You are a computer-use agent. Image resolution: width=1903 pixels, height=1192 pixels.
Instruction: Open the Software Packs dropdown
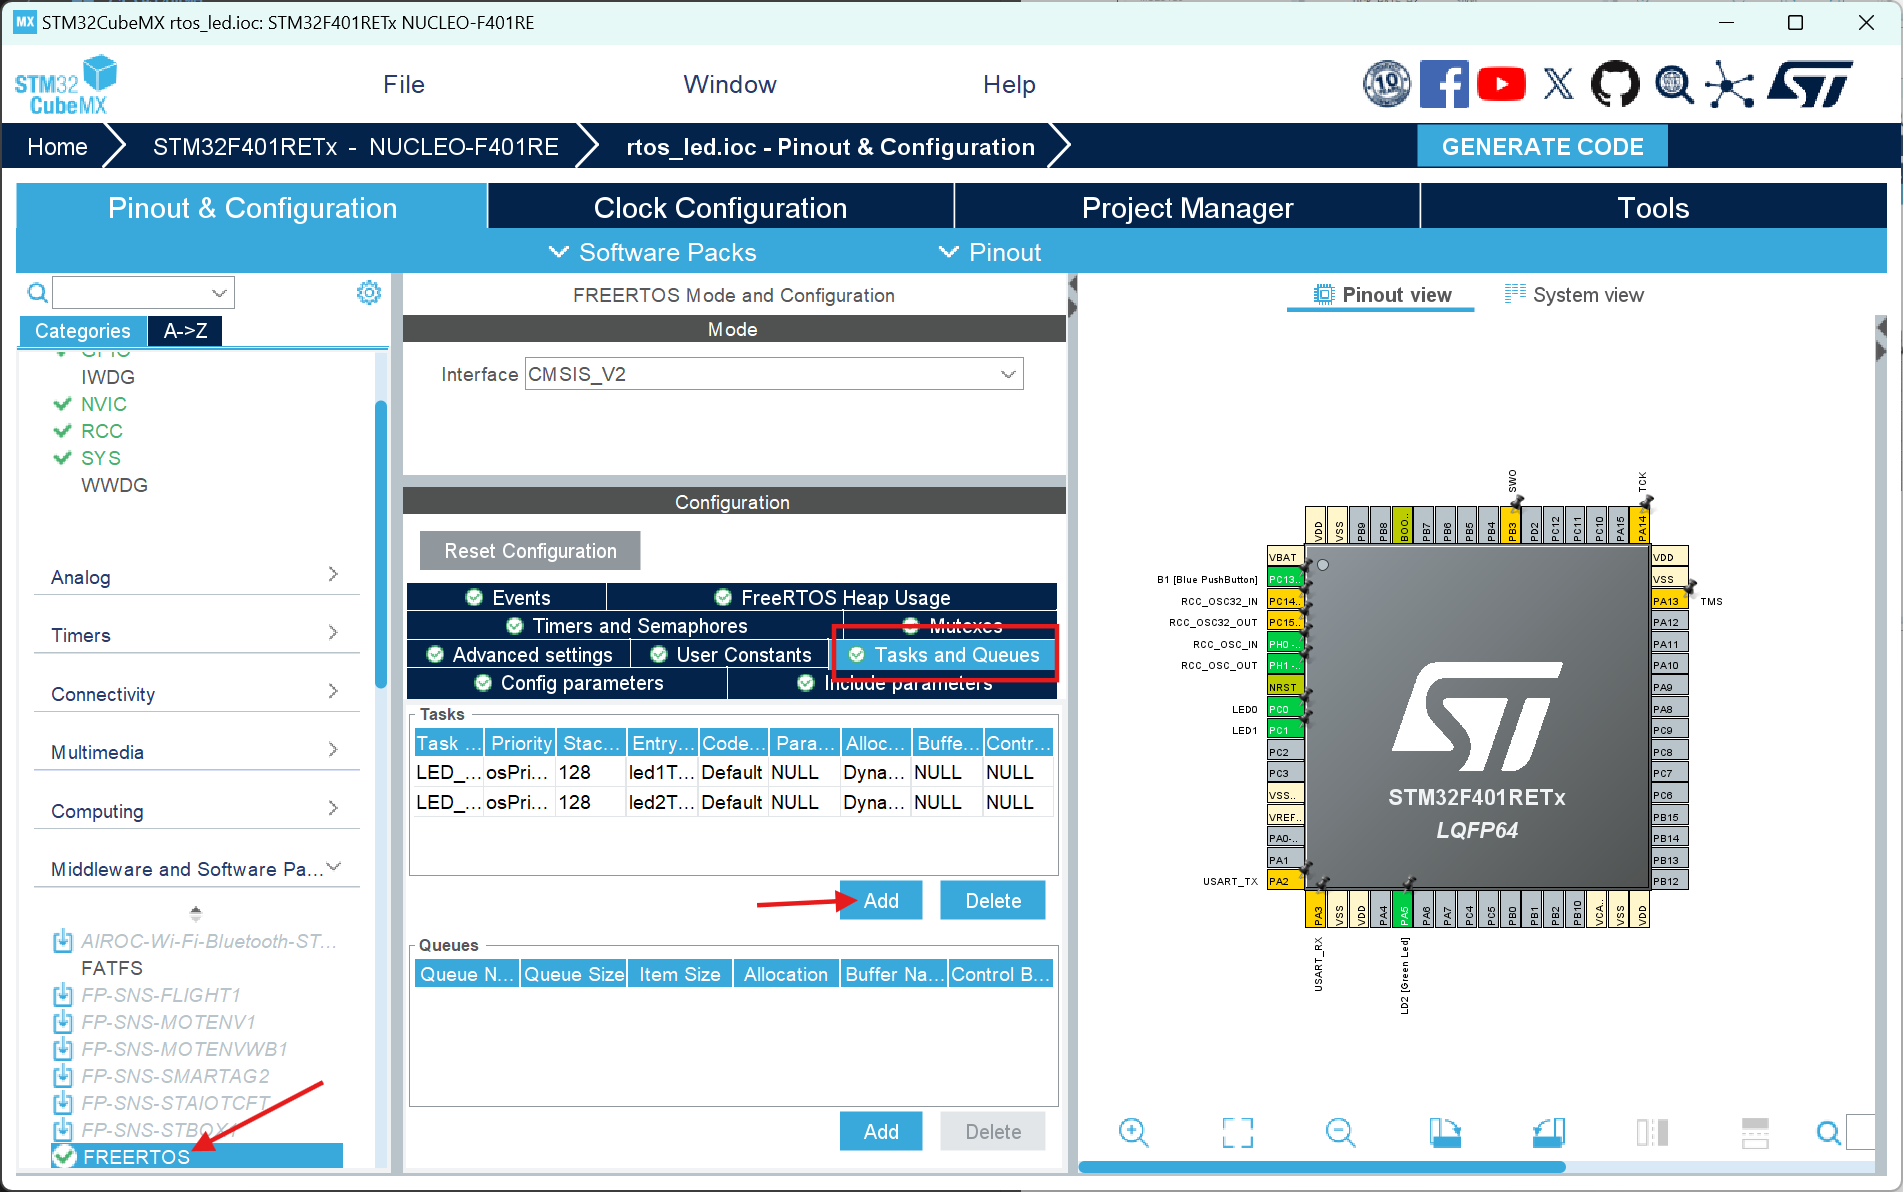click(x=653, y=252)
